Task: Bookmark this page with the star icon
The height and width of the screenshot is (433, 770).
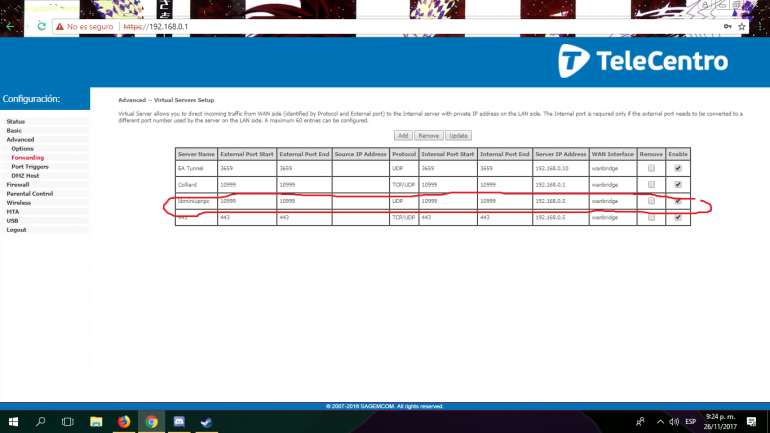Action: [742, 27]
